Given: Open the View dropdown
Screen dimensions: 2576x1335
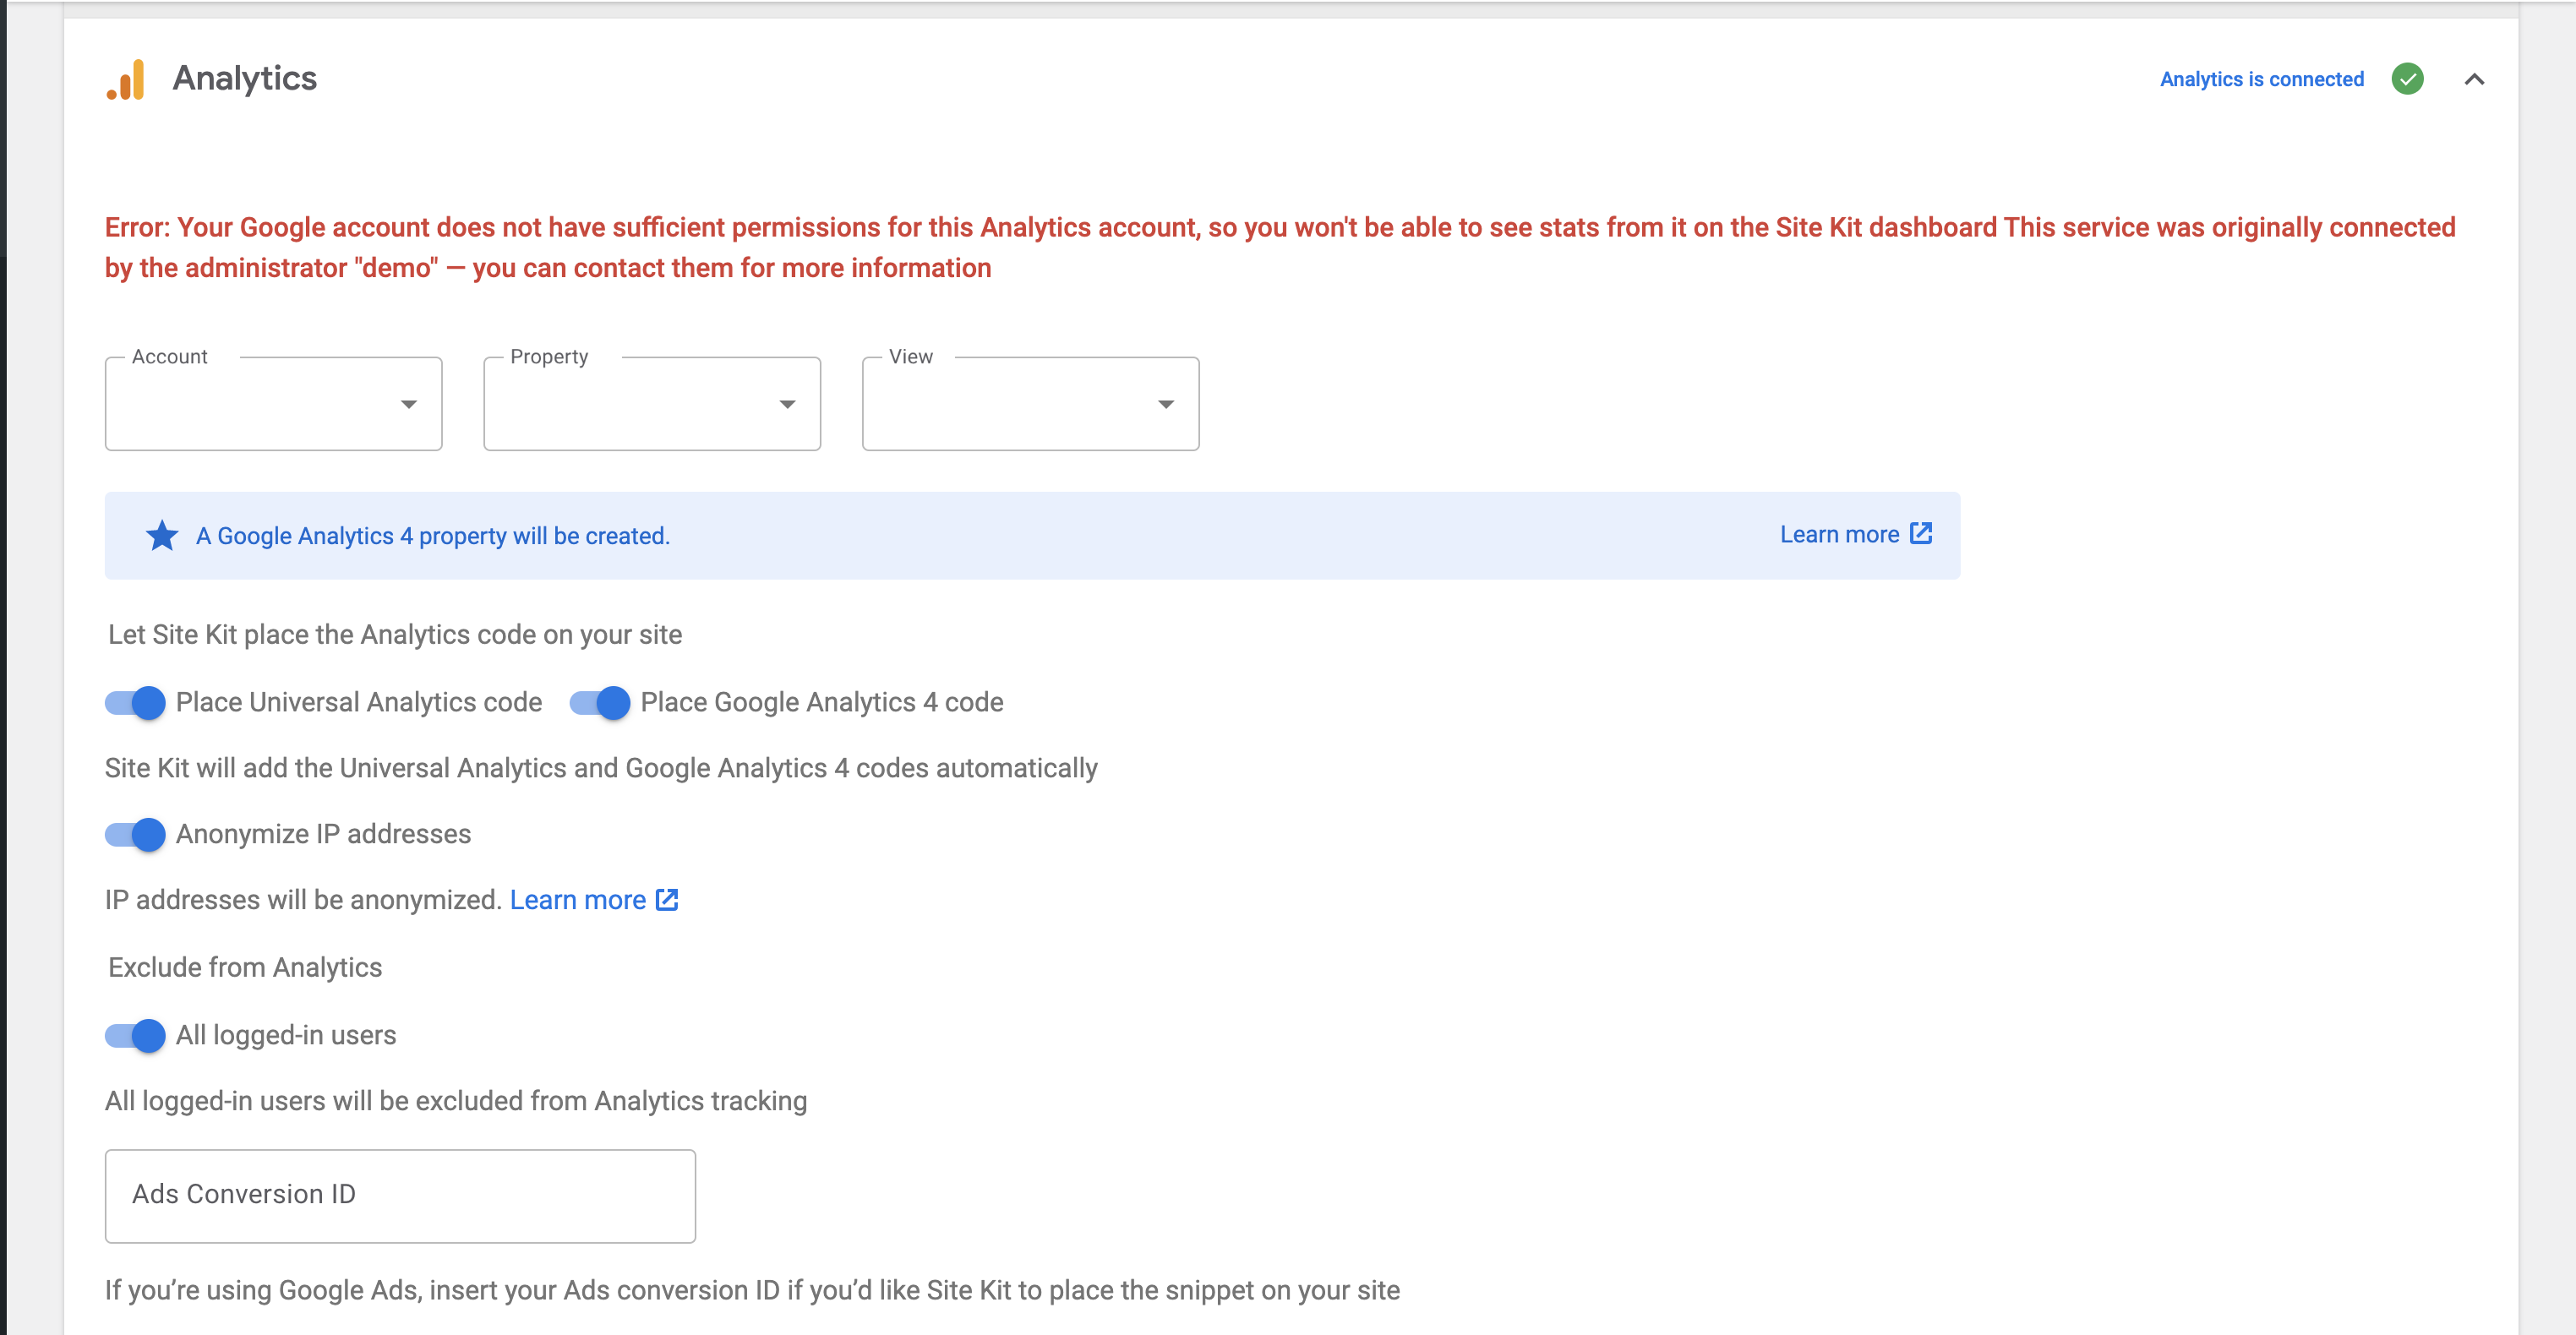Looking at the screenshot, I should 1030,404.
